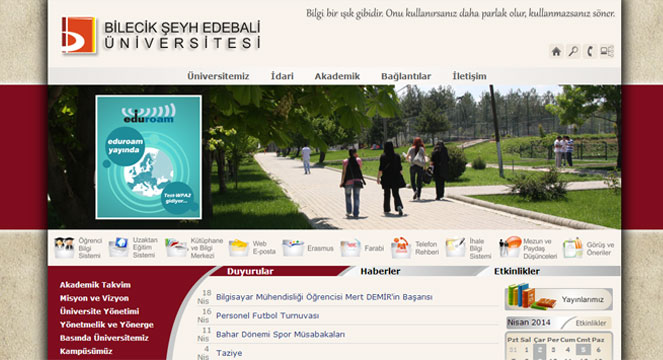Open Kampüsümüz link
The image size is (663, 360).
click(86, 351)
